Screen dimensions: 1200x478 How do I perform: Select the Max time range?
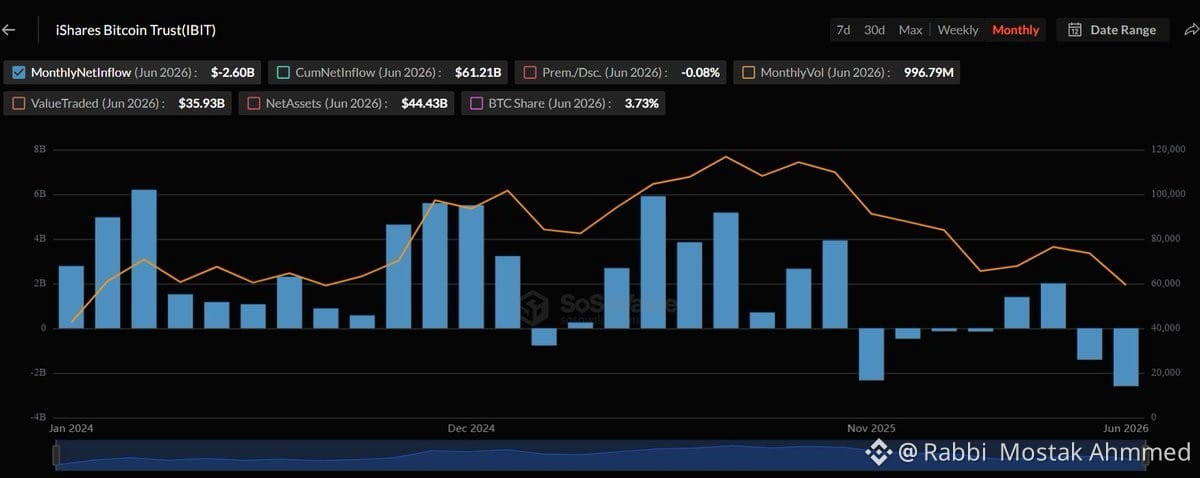tap(910, 30)
